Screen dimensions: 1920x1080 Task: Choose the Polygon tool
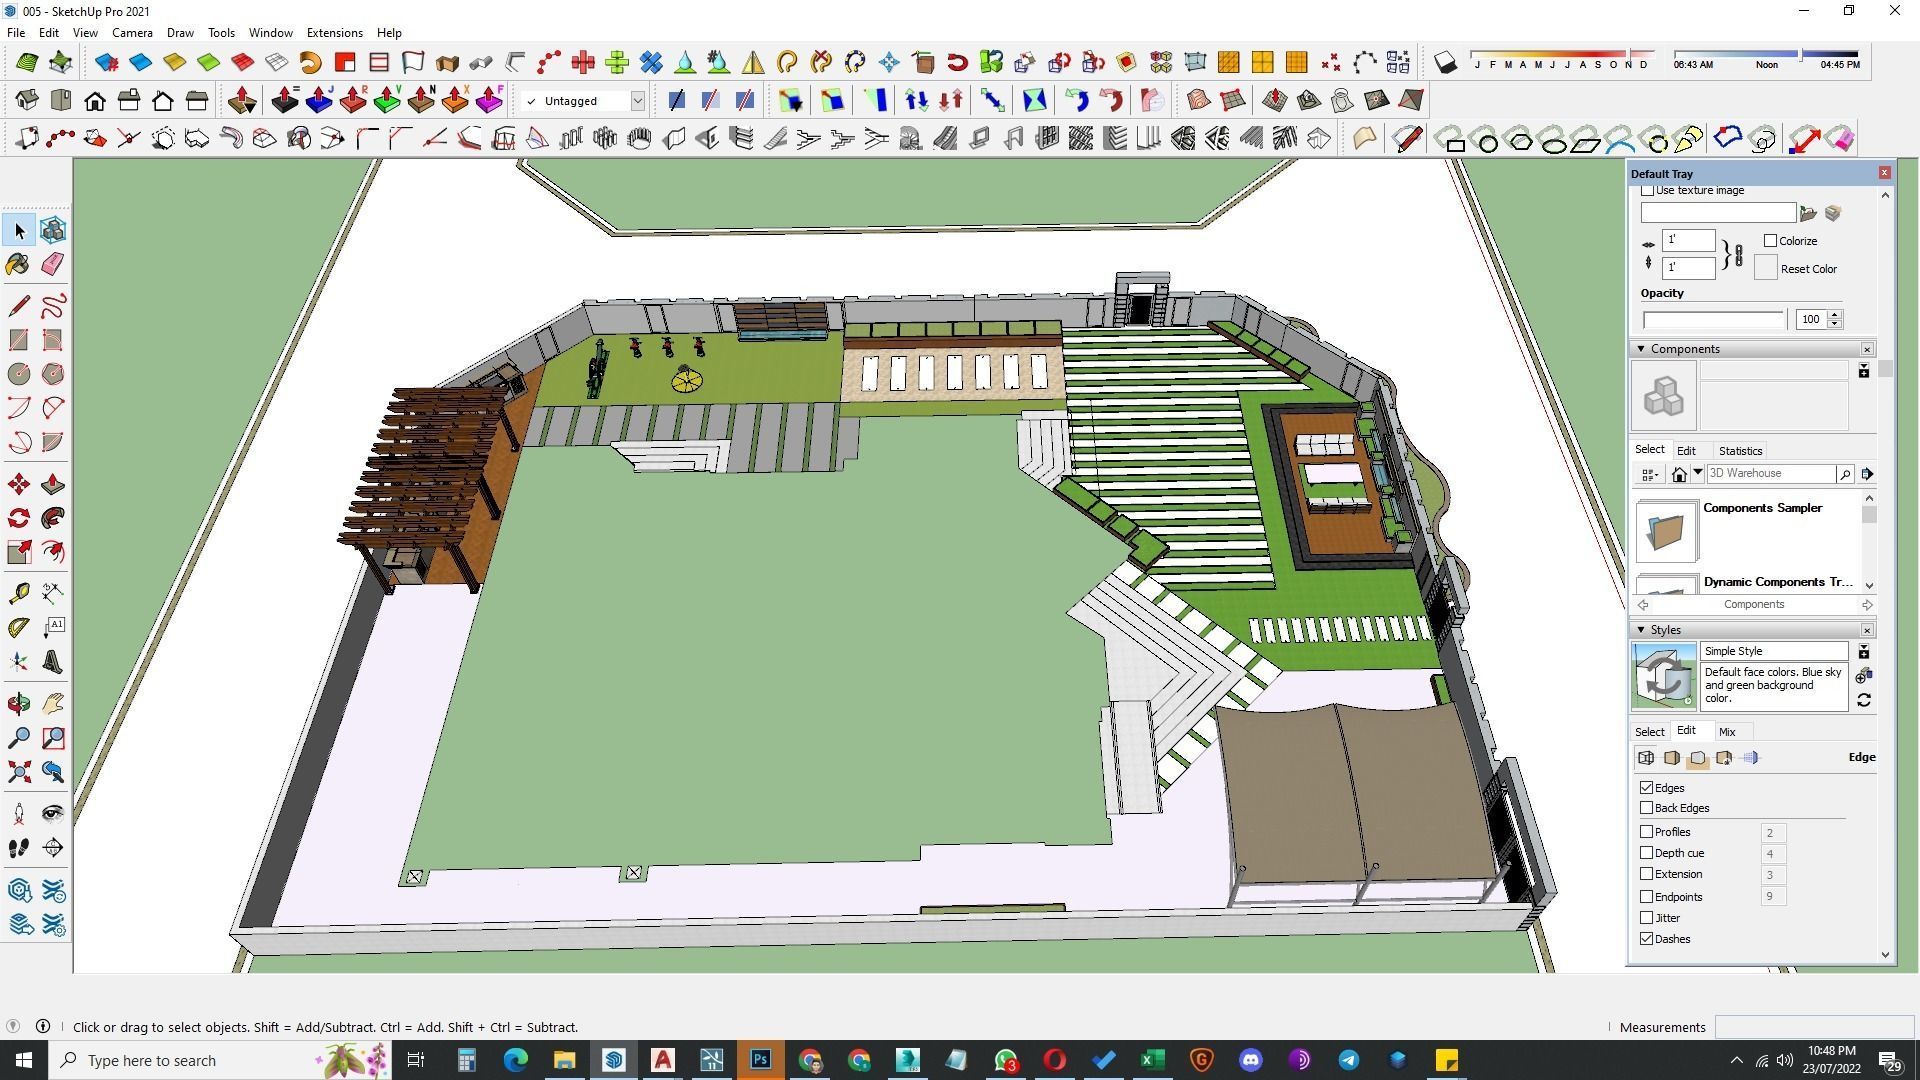coord(53,374)
